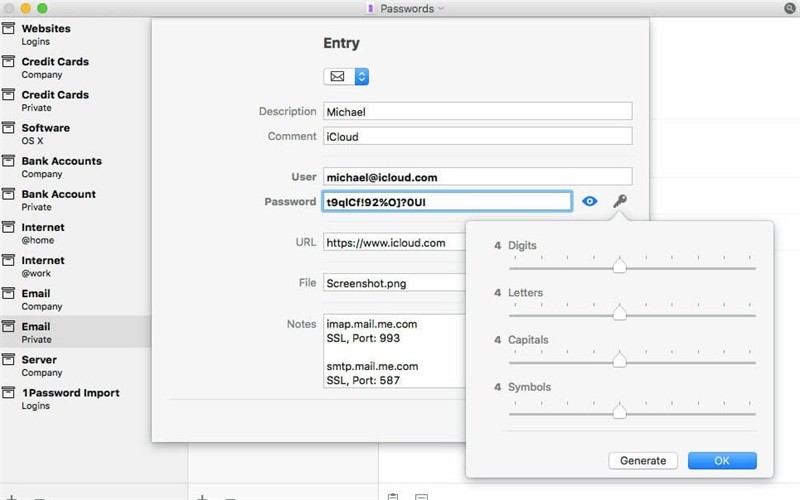The image size is (800, 500).
Task: Select the Bank Accounts Company archive icon
Action: [x=8, y=161]
